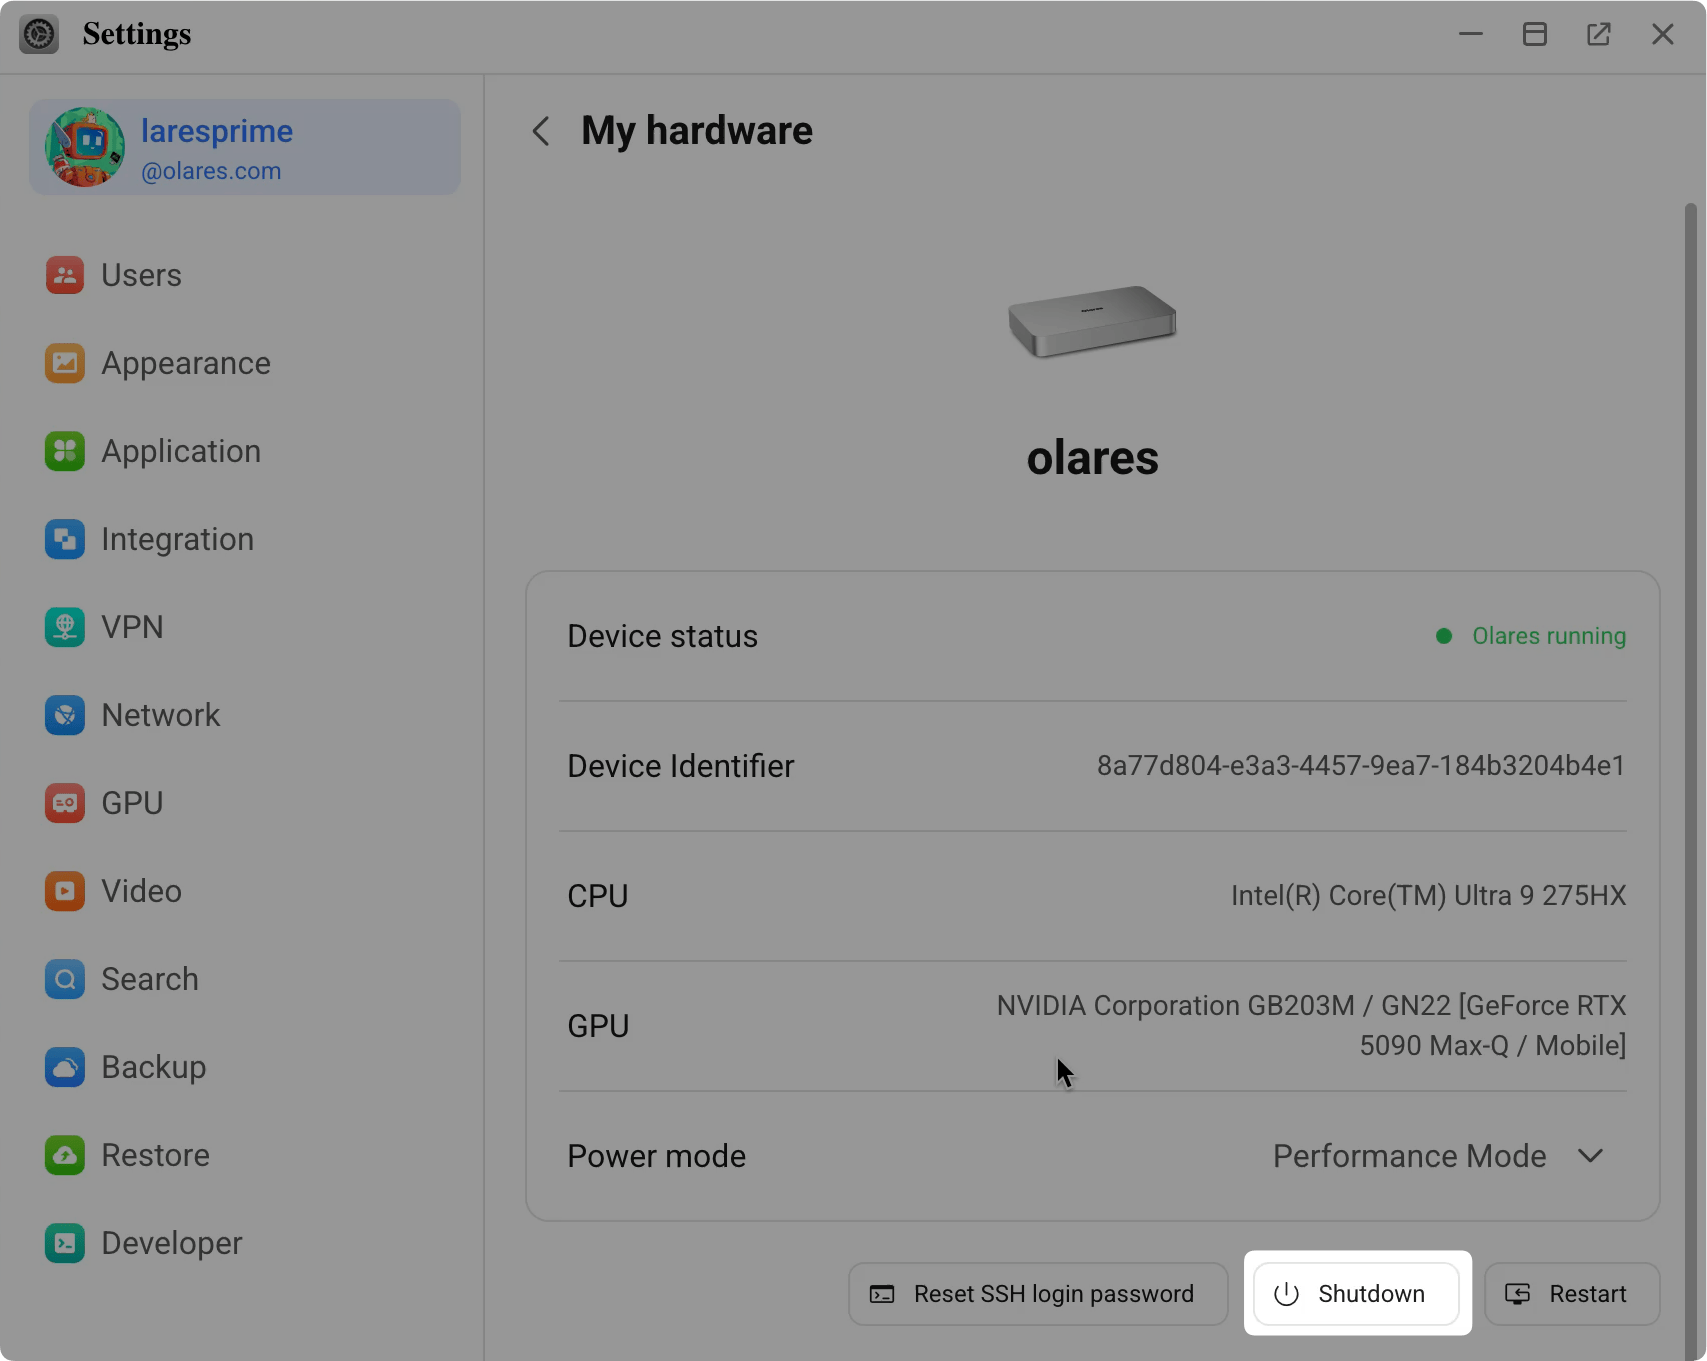Click the VPN globe icon
Screen dimensions: 1707x1361
(65, 627)
